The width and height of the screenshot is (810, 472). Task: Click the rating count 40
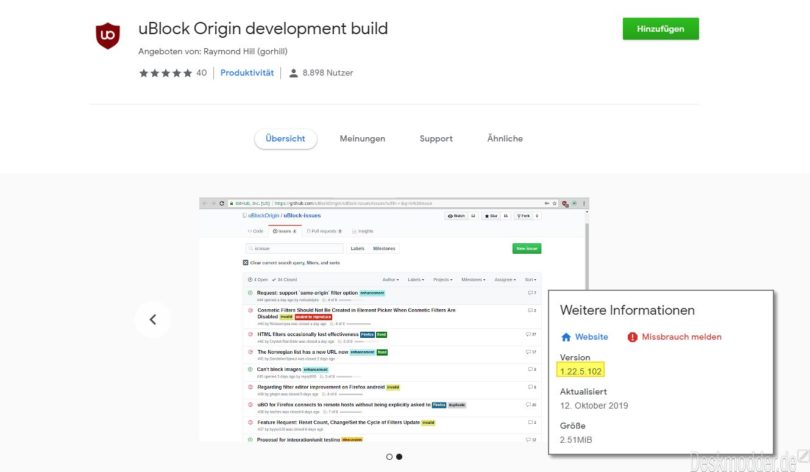coord(201,73)
